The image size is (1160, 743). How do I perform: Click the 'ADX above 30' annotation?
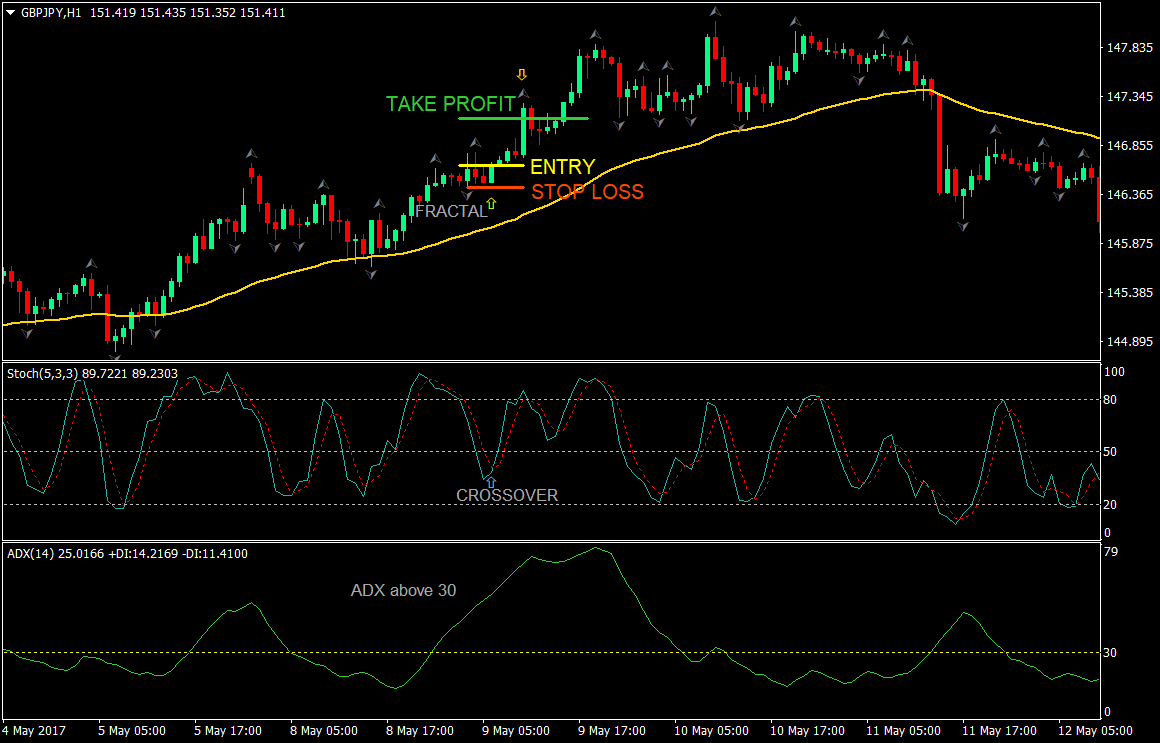coord(403,591)
